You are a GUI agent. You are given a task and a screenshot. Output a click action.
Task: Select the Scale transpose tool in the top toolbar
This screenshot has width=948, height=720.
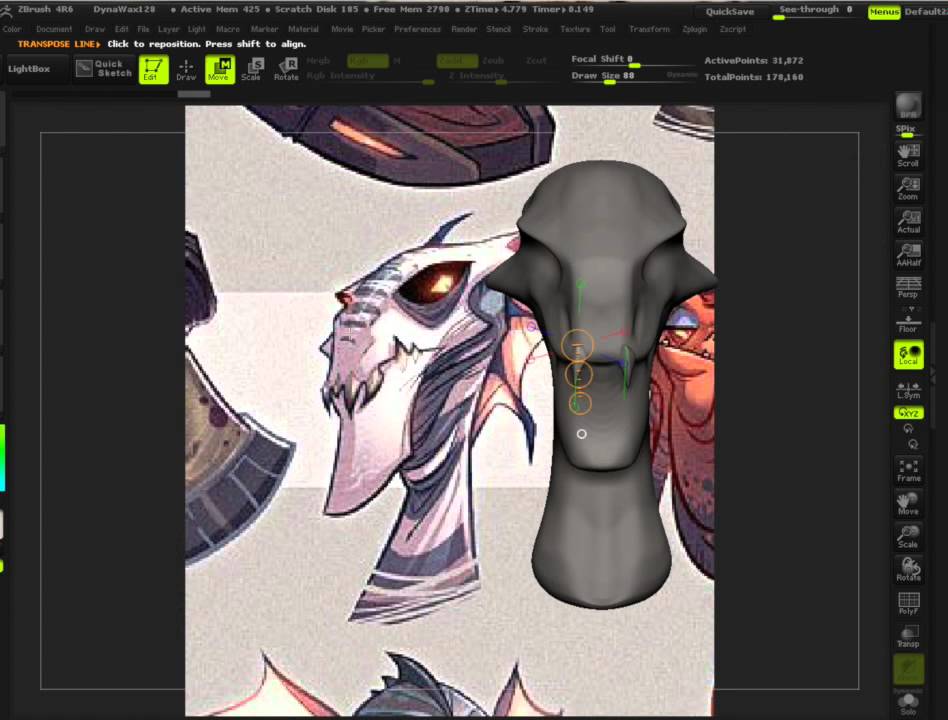coord(252,70)
